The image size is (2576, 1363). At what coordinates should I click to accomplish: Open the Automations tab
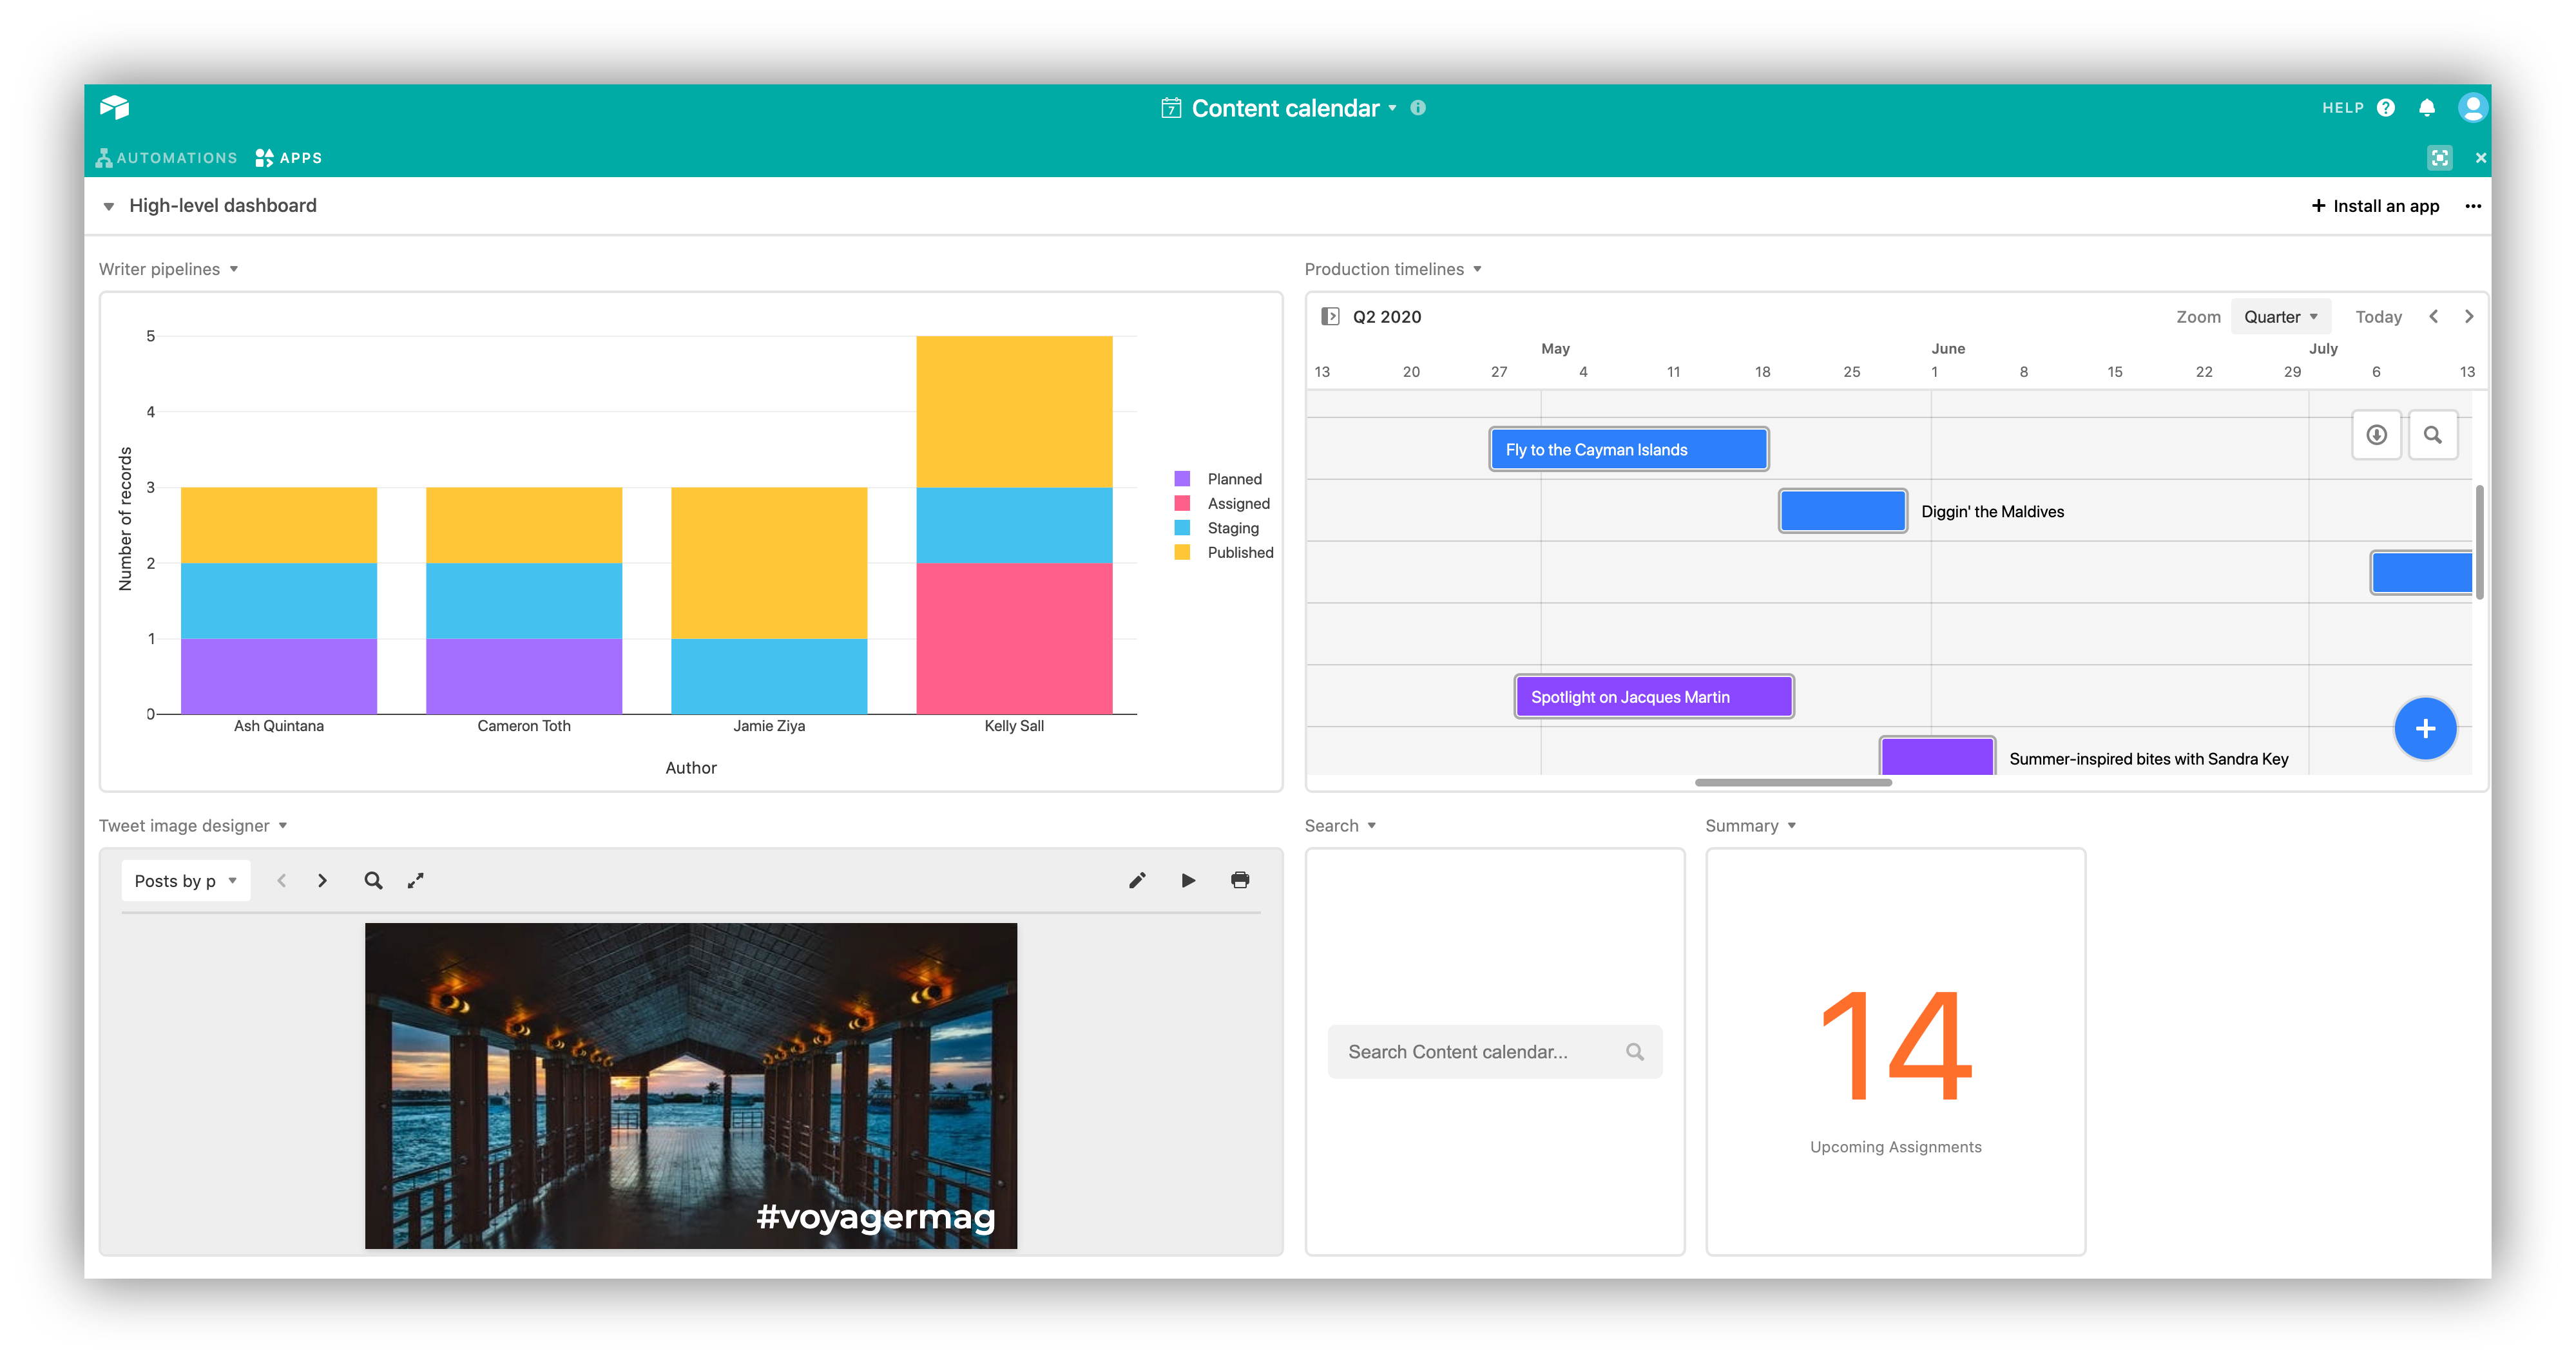[166, 158]
